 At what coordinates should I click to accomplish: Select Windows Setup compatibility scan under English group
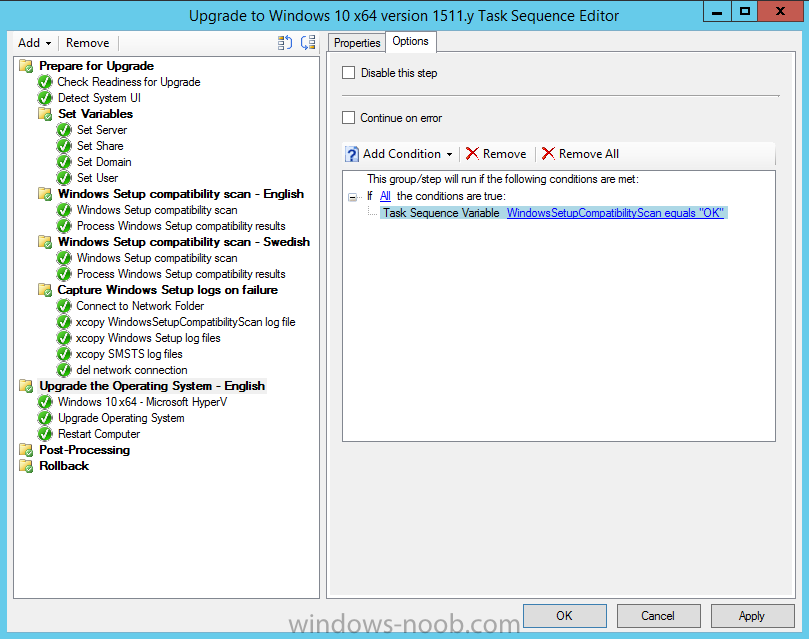(x=157, y=210)
